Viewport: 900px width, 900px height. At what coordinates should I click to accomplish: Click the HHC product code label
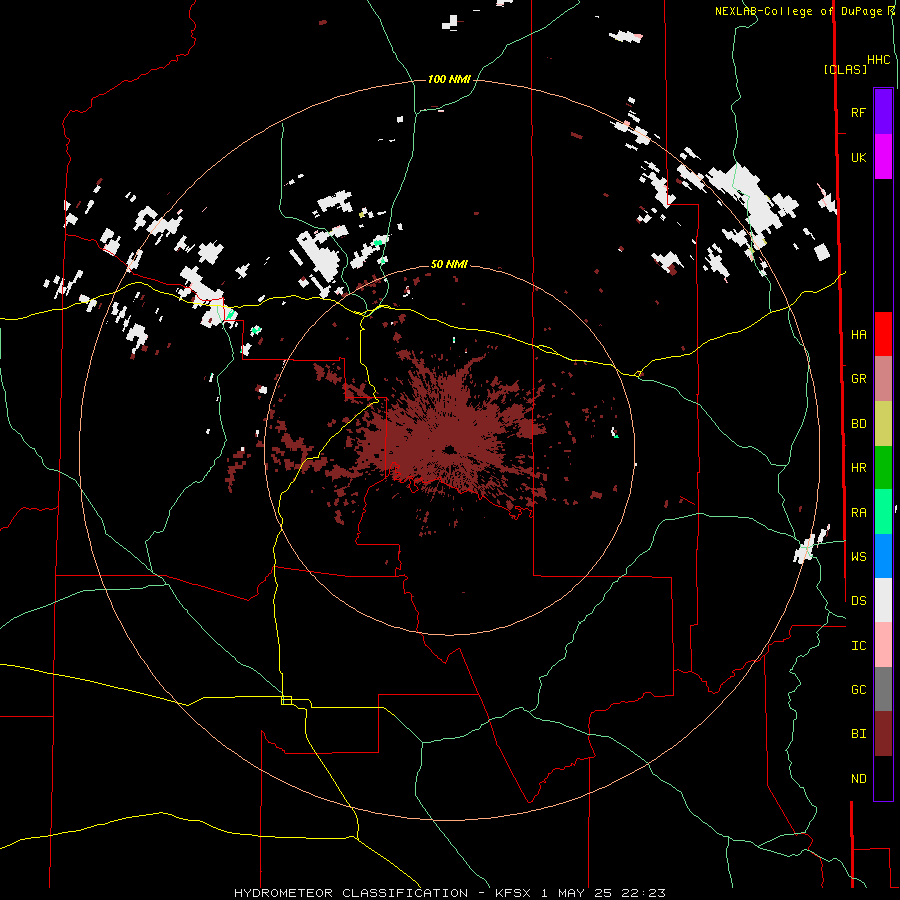point(878,60)
